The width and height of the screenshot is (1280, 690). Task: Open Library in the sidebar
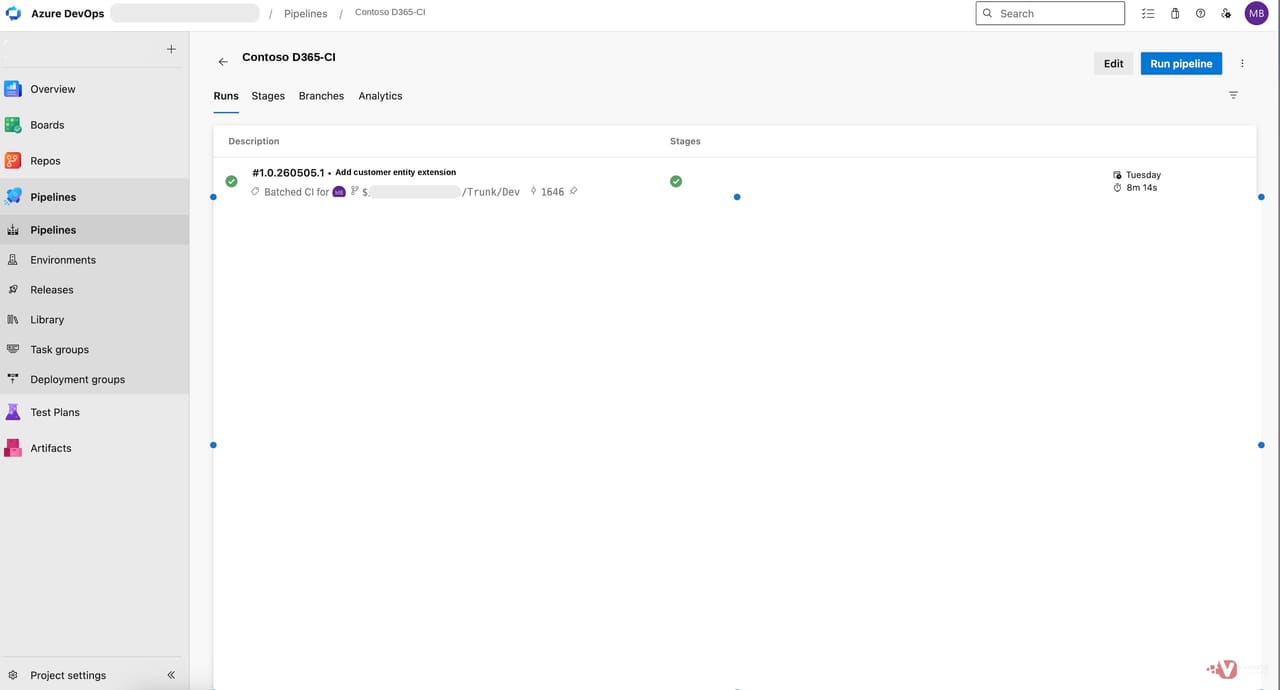coord(47,320)
